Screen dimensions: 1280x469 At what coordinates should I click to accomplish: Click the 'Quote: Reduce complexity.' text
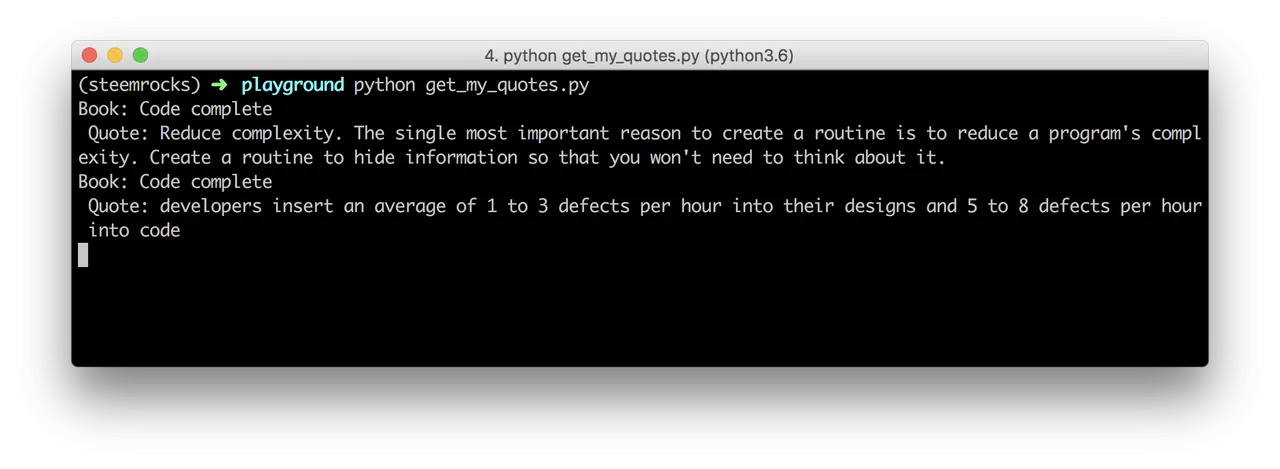(x=216, y=133)
